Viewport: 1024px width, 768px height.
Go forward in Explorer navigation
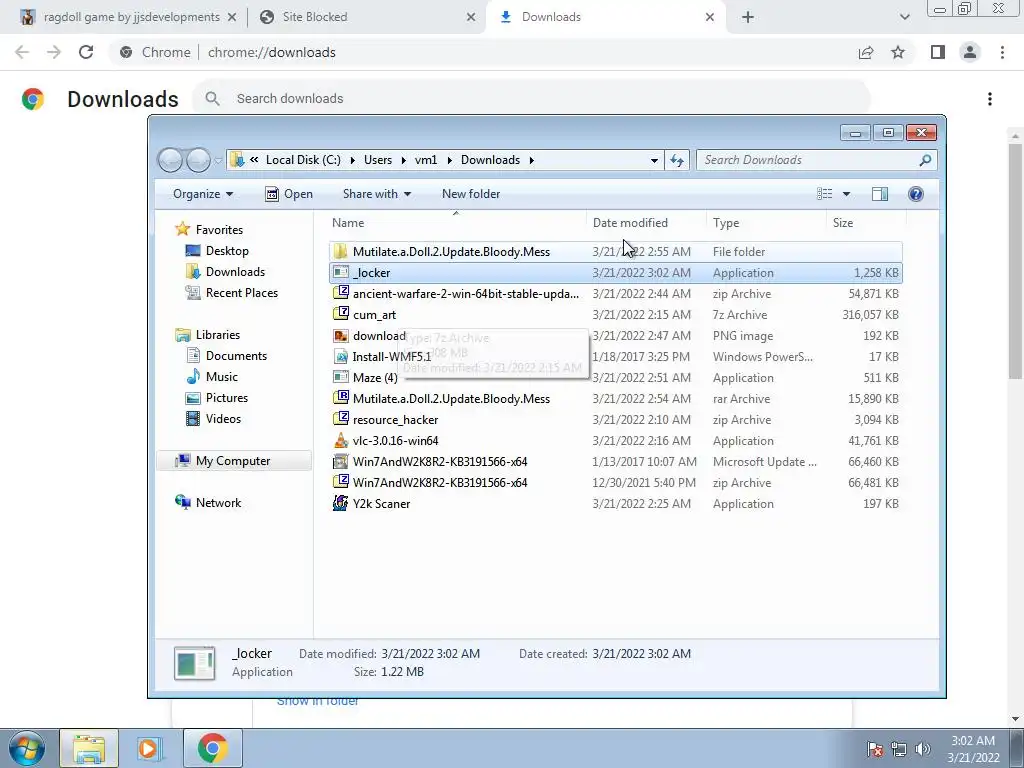pyautogui.click(x=199, y=160)
